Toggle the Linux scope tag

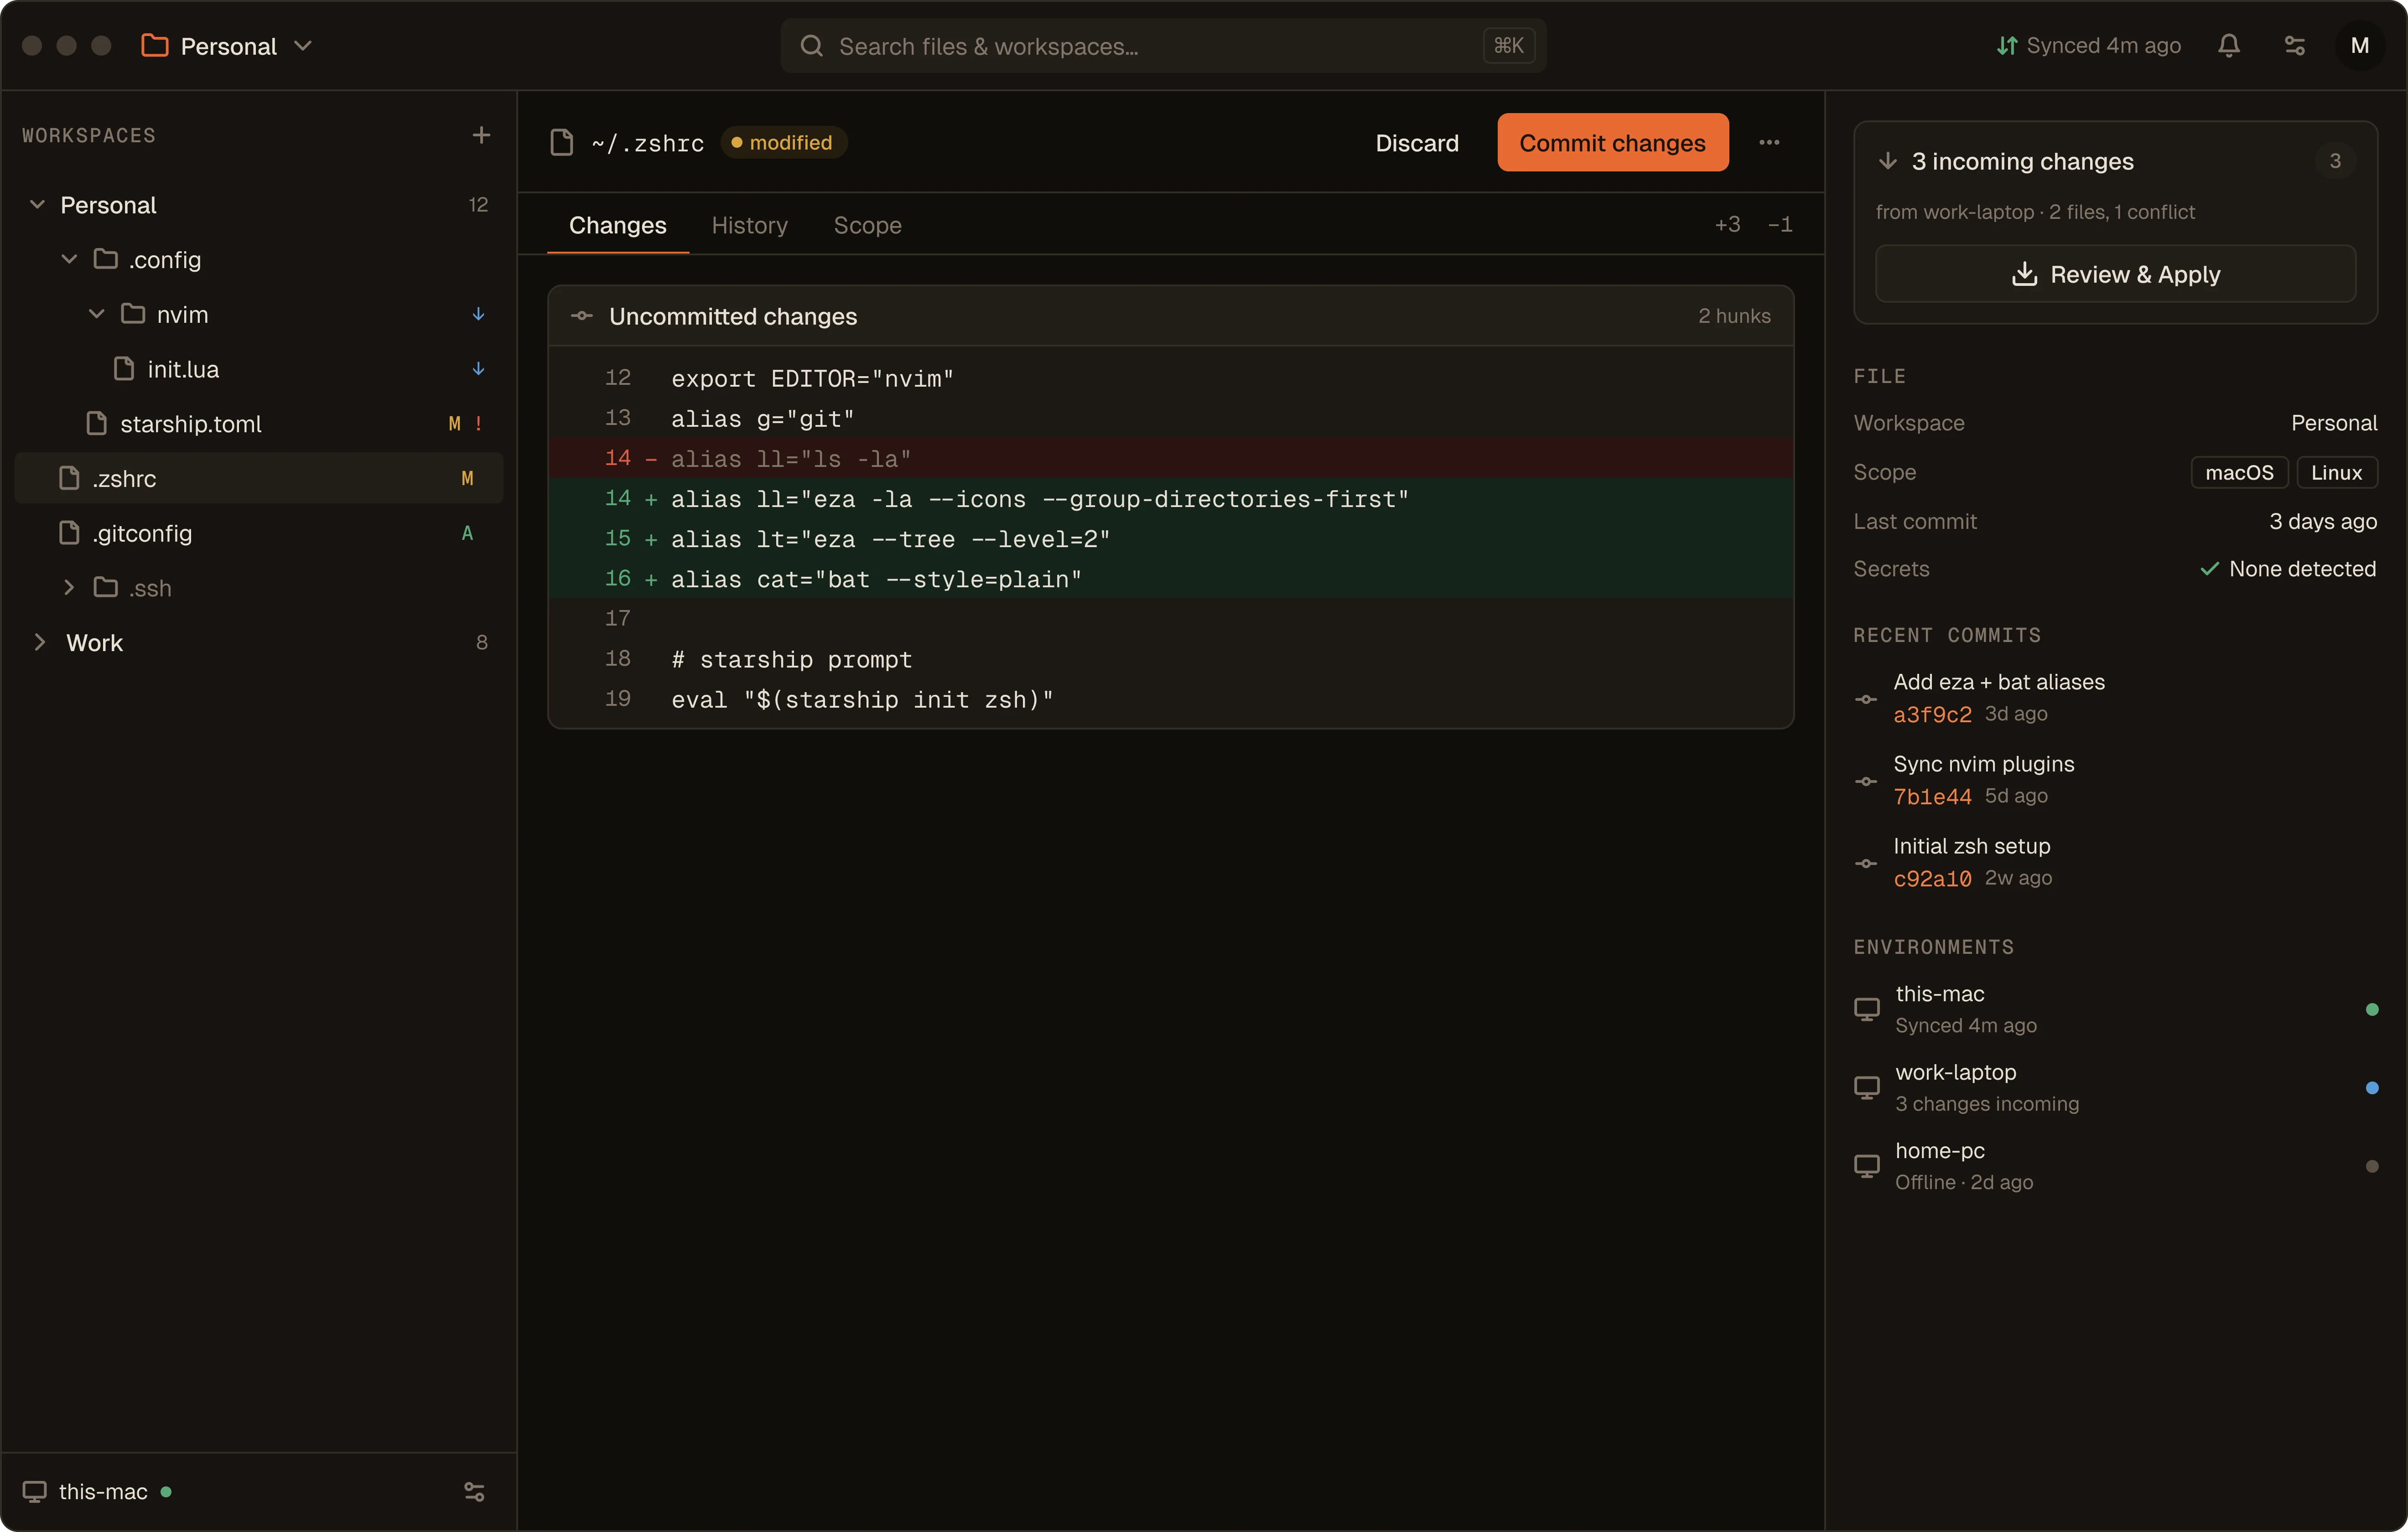2336,472
